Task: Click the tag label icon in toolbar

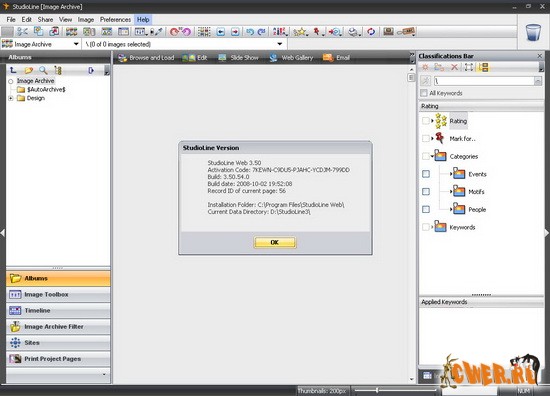Action: point(406,32)
